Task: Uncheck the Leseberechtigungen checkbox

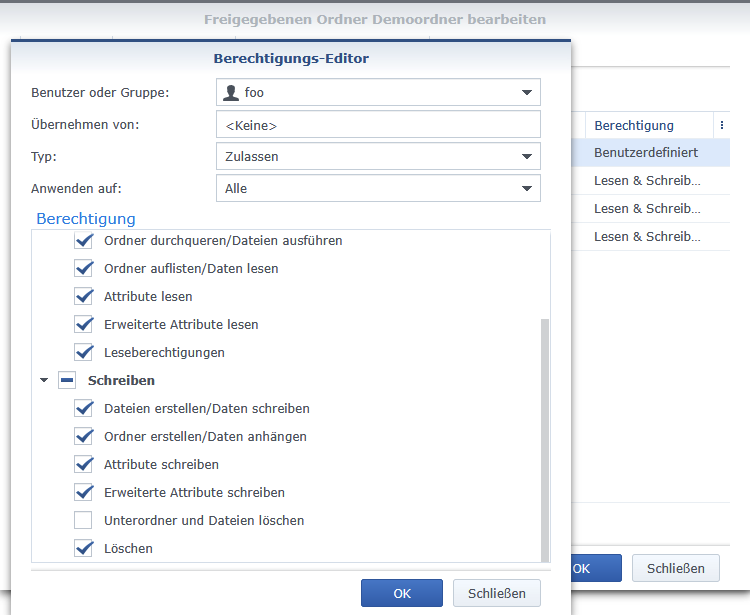Action: tap(83, 353)
